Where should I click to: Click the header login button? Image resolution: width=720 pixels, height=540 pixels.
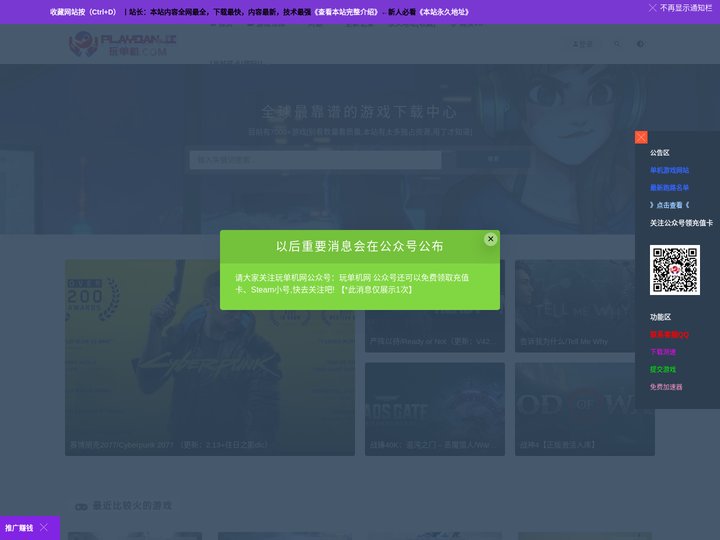click(582, 44)
